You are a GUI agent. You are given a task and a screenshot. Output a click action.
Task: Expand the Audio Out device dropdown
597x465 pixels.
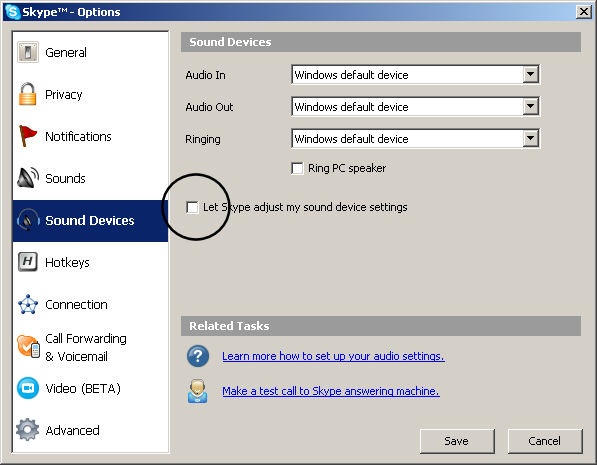click(530, 107)
